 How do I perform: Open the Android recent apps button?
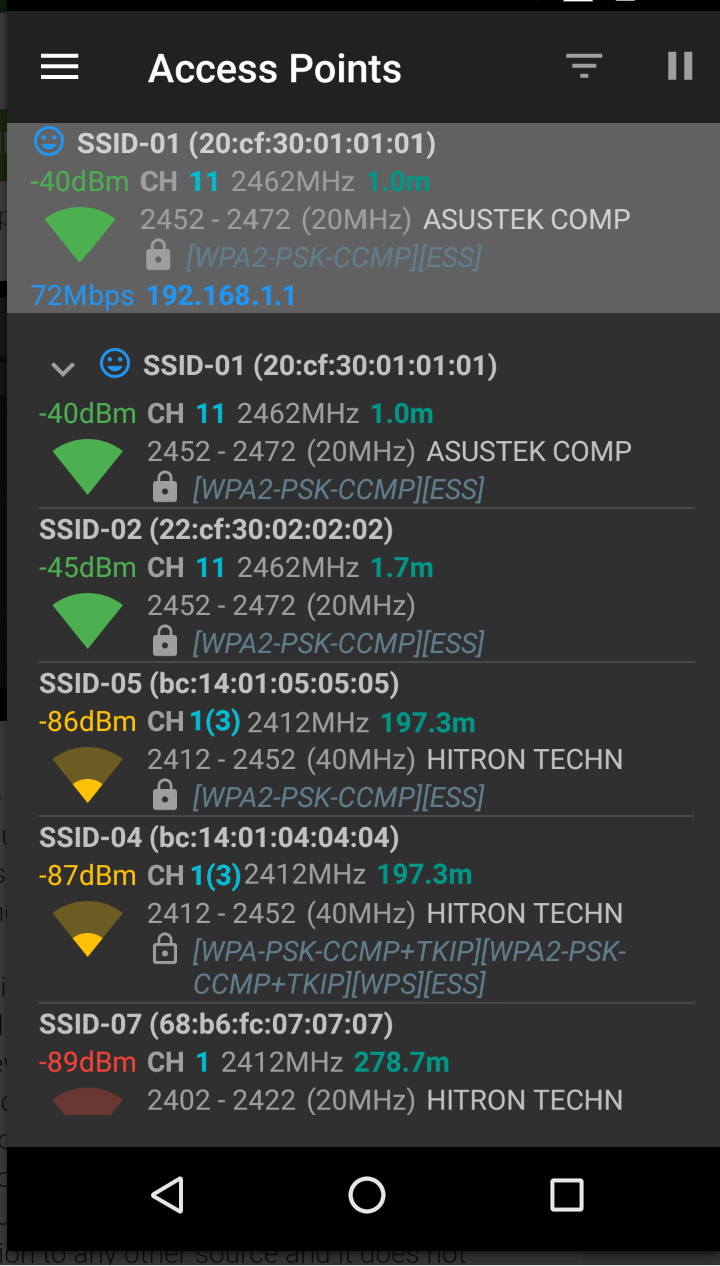click(566, 1195)
